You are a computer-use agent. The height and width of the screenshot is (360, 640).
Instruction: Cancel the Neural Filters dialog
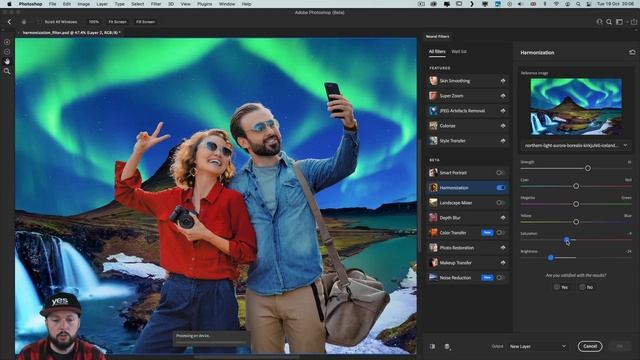coord(590,346)
